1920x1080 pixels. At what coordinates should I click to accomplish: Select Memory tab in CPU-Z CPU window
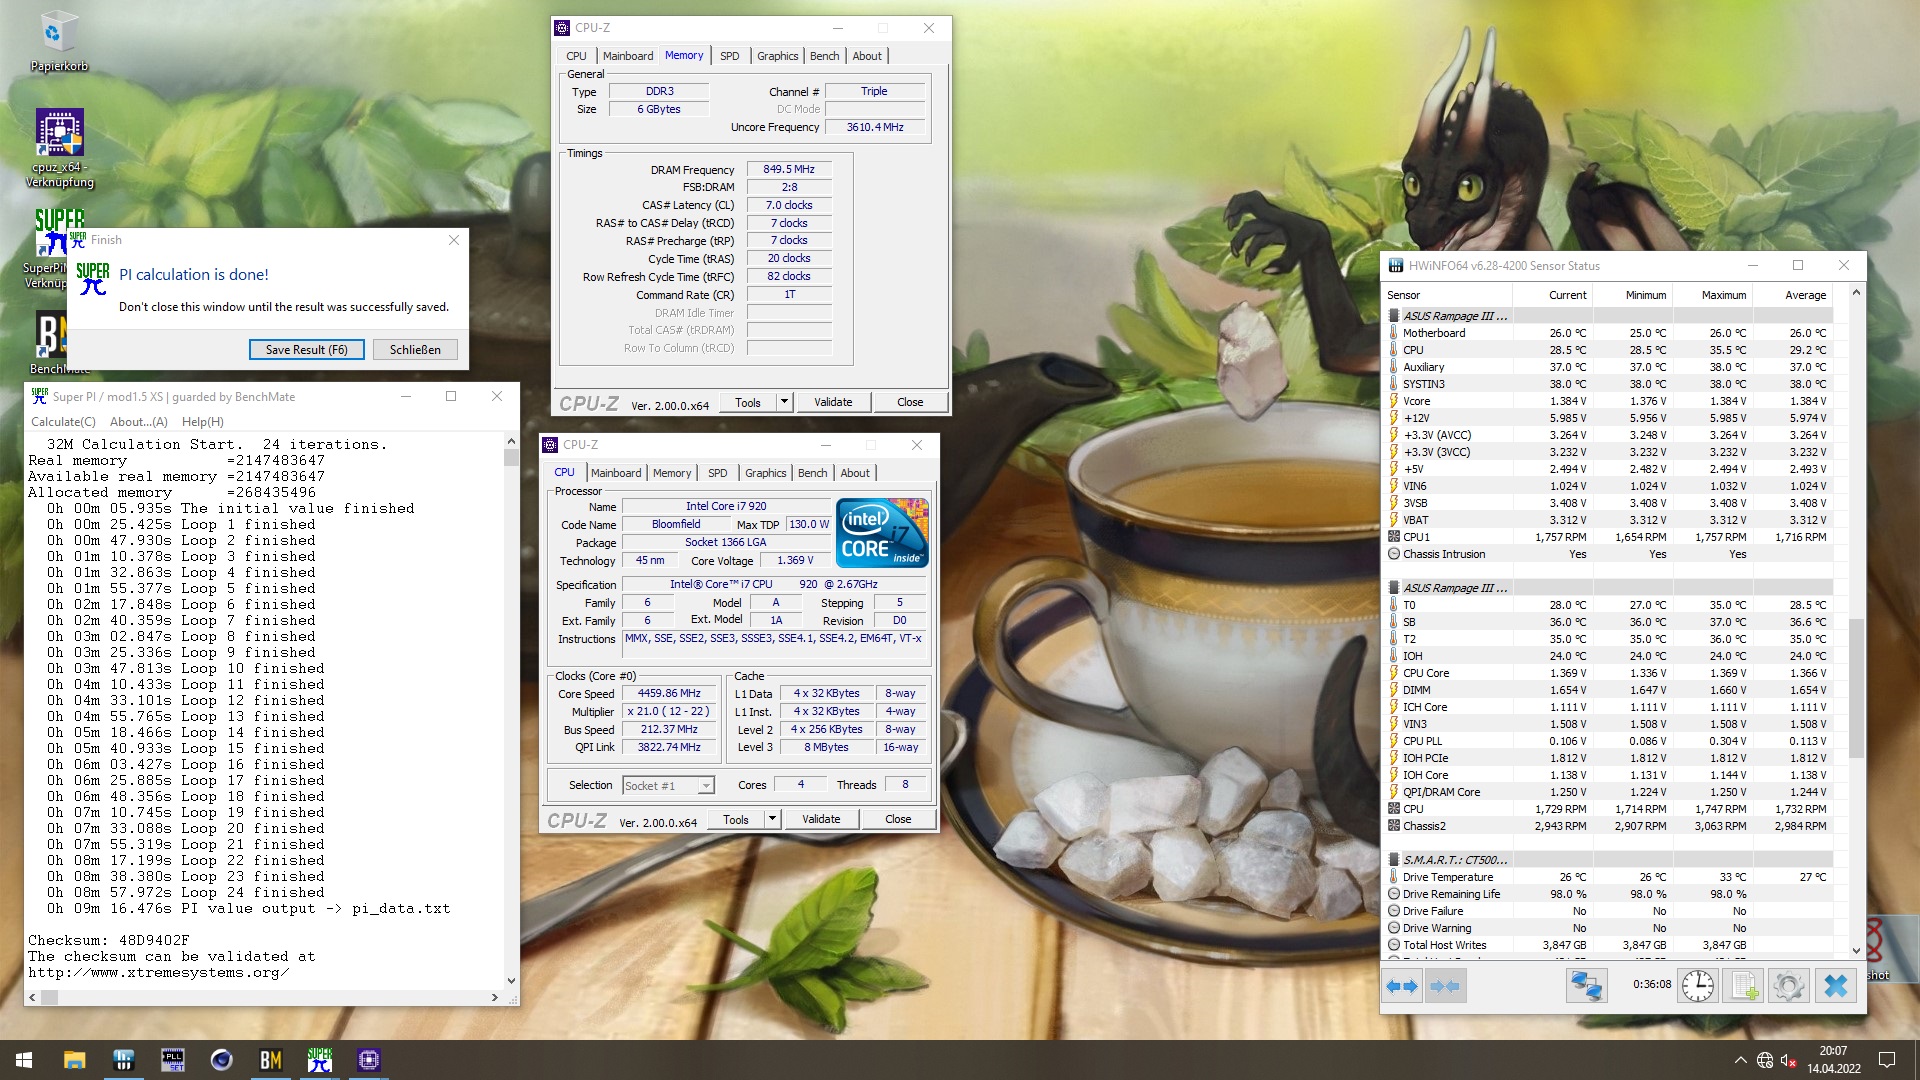(x=672, y=473)
